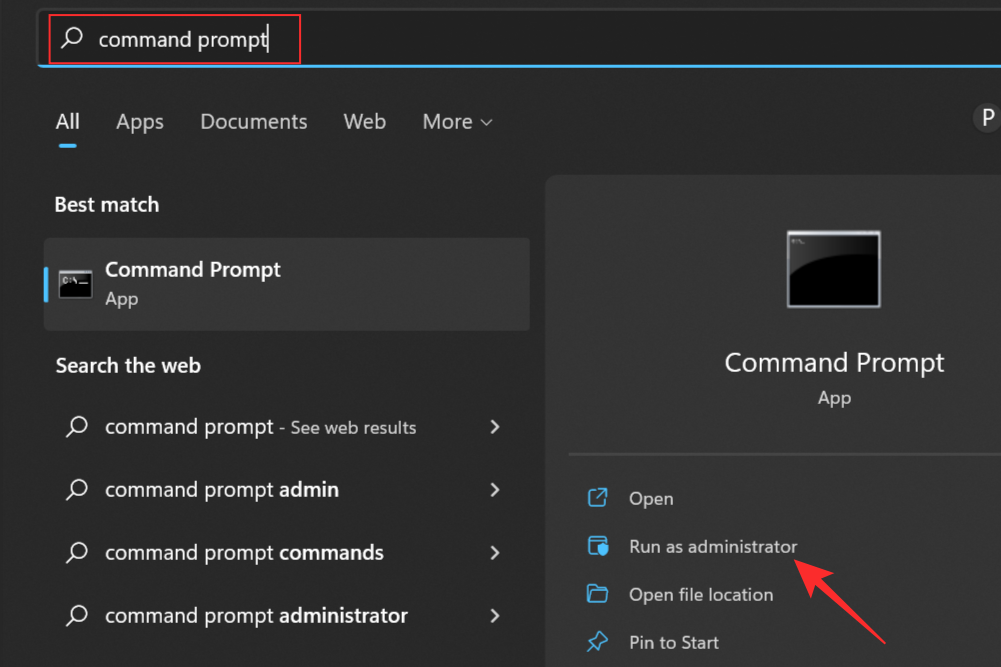Click the Open file location folder icon

(598, 594)
